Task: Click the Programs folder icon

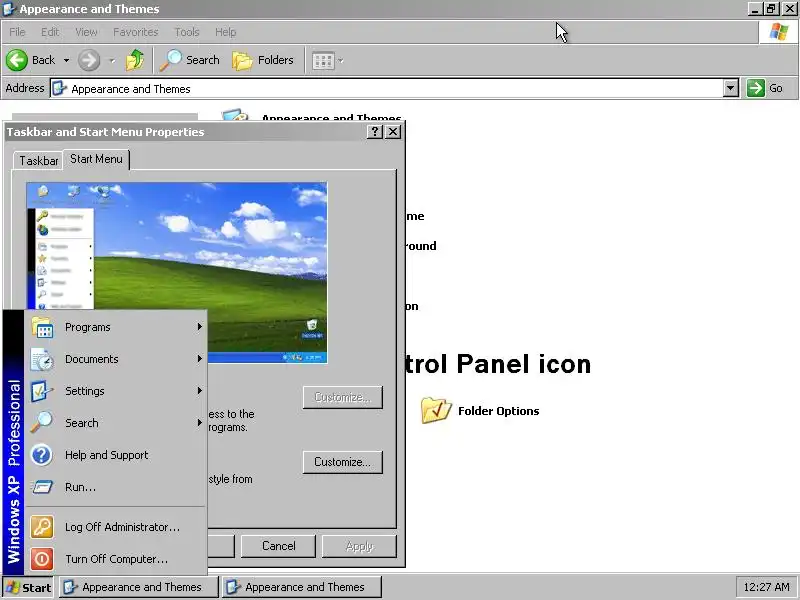Action: coord(42,328)
